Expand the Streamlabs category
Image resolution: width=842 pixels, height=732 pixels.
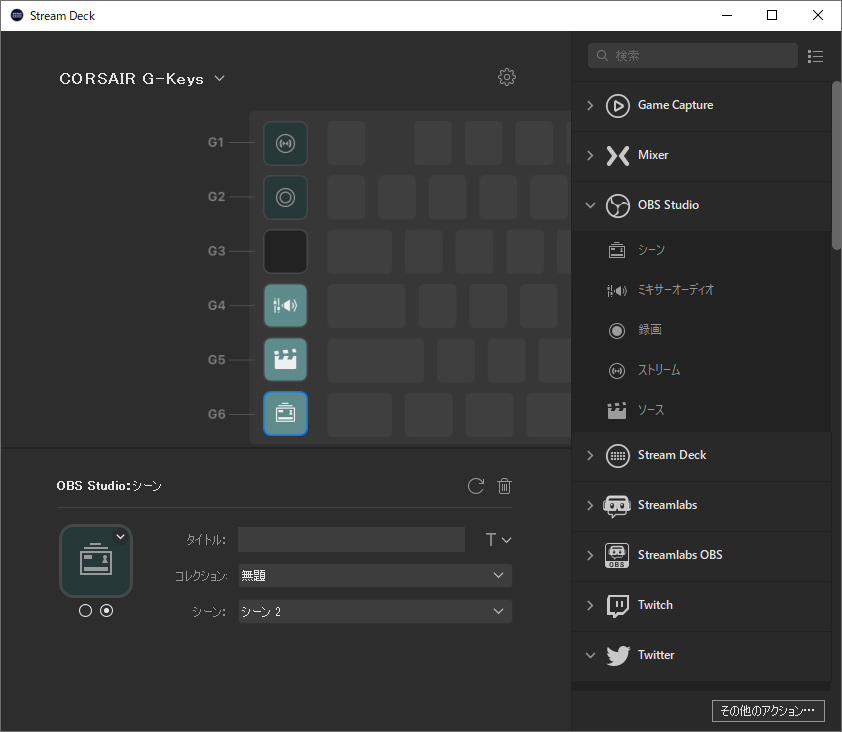(x=590, y=506)
